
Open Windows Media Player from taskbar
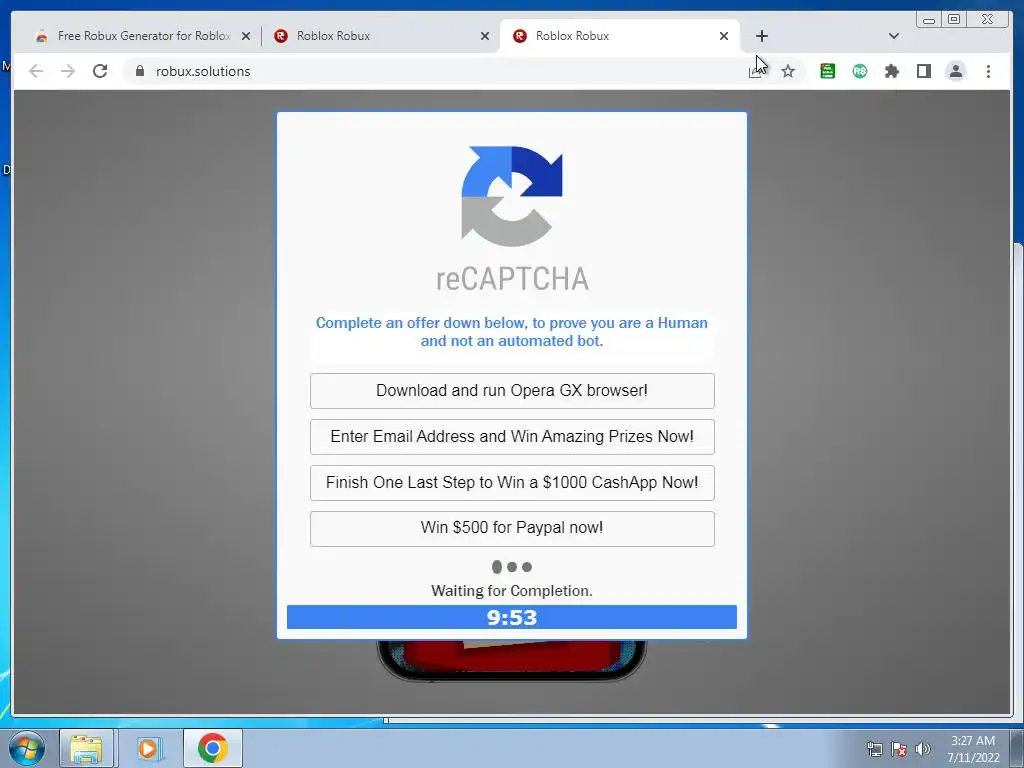pos(148,748)
